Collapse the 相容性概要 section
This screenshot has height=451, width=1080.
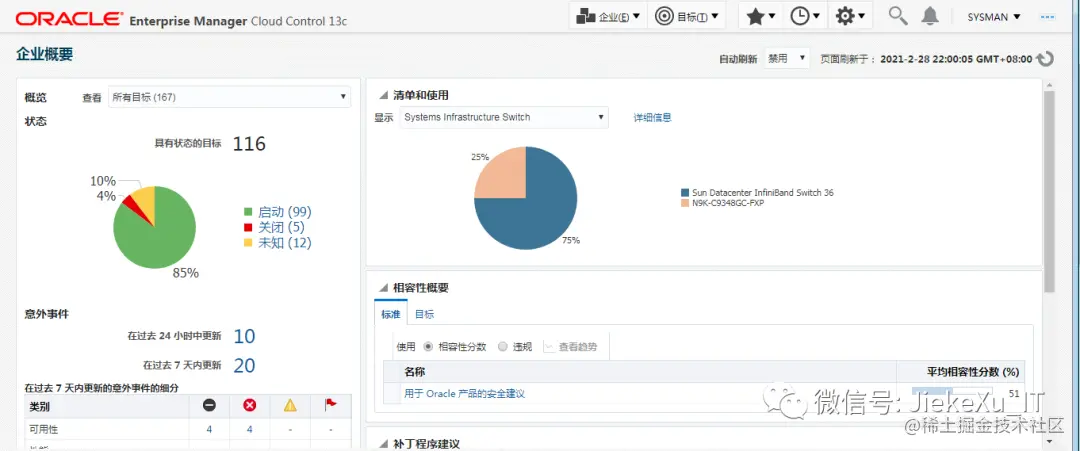384,288
